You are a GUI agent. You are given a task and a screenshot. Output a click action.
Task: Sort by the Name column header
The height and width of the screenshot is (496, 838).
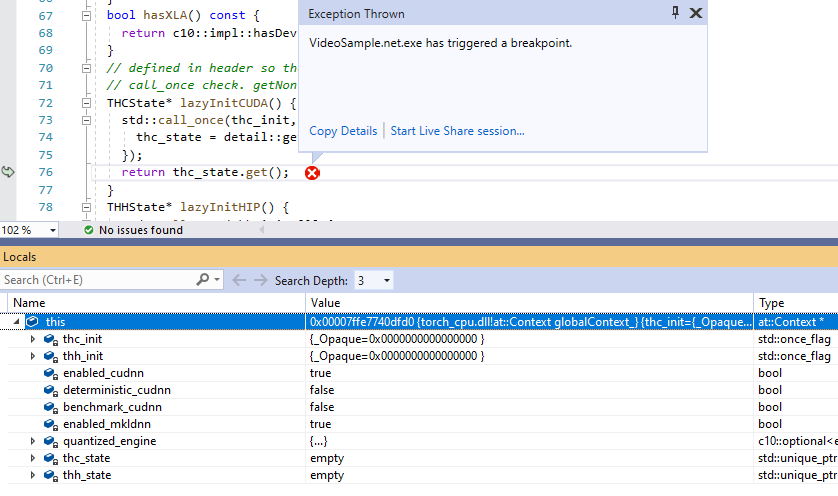[x=156, y=303]
